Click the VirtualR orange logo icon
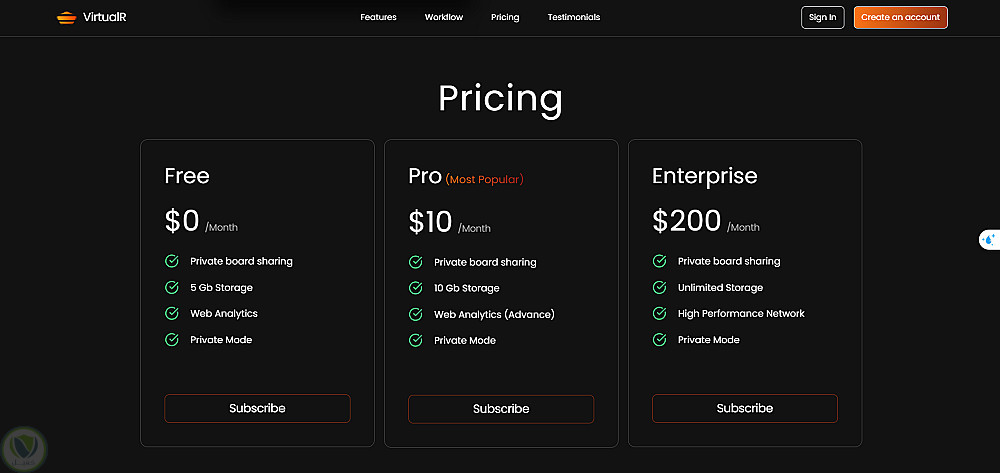Screen dimensions: 1000x473 [66, 17]
